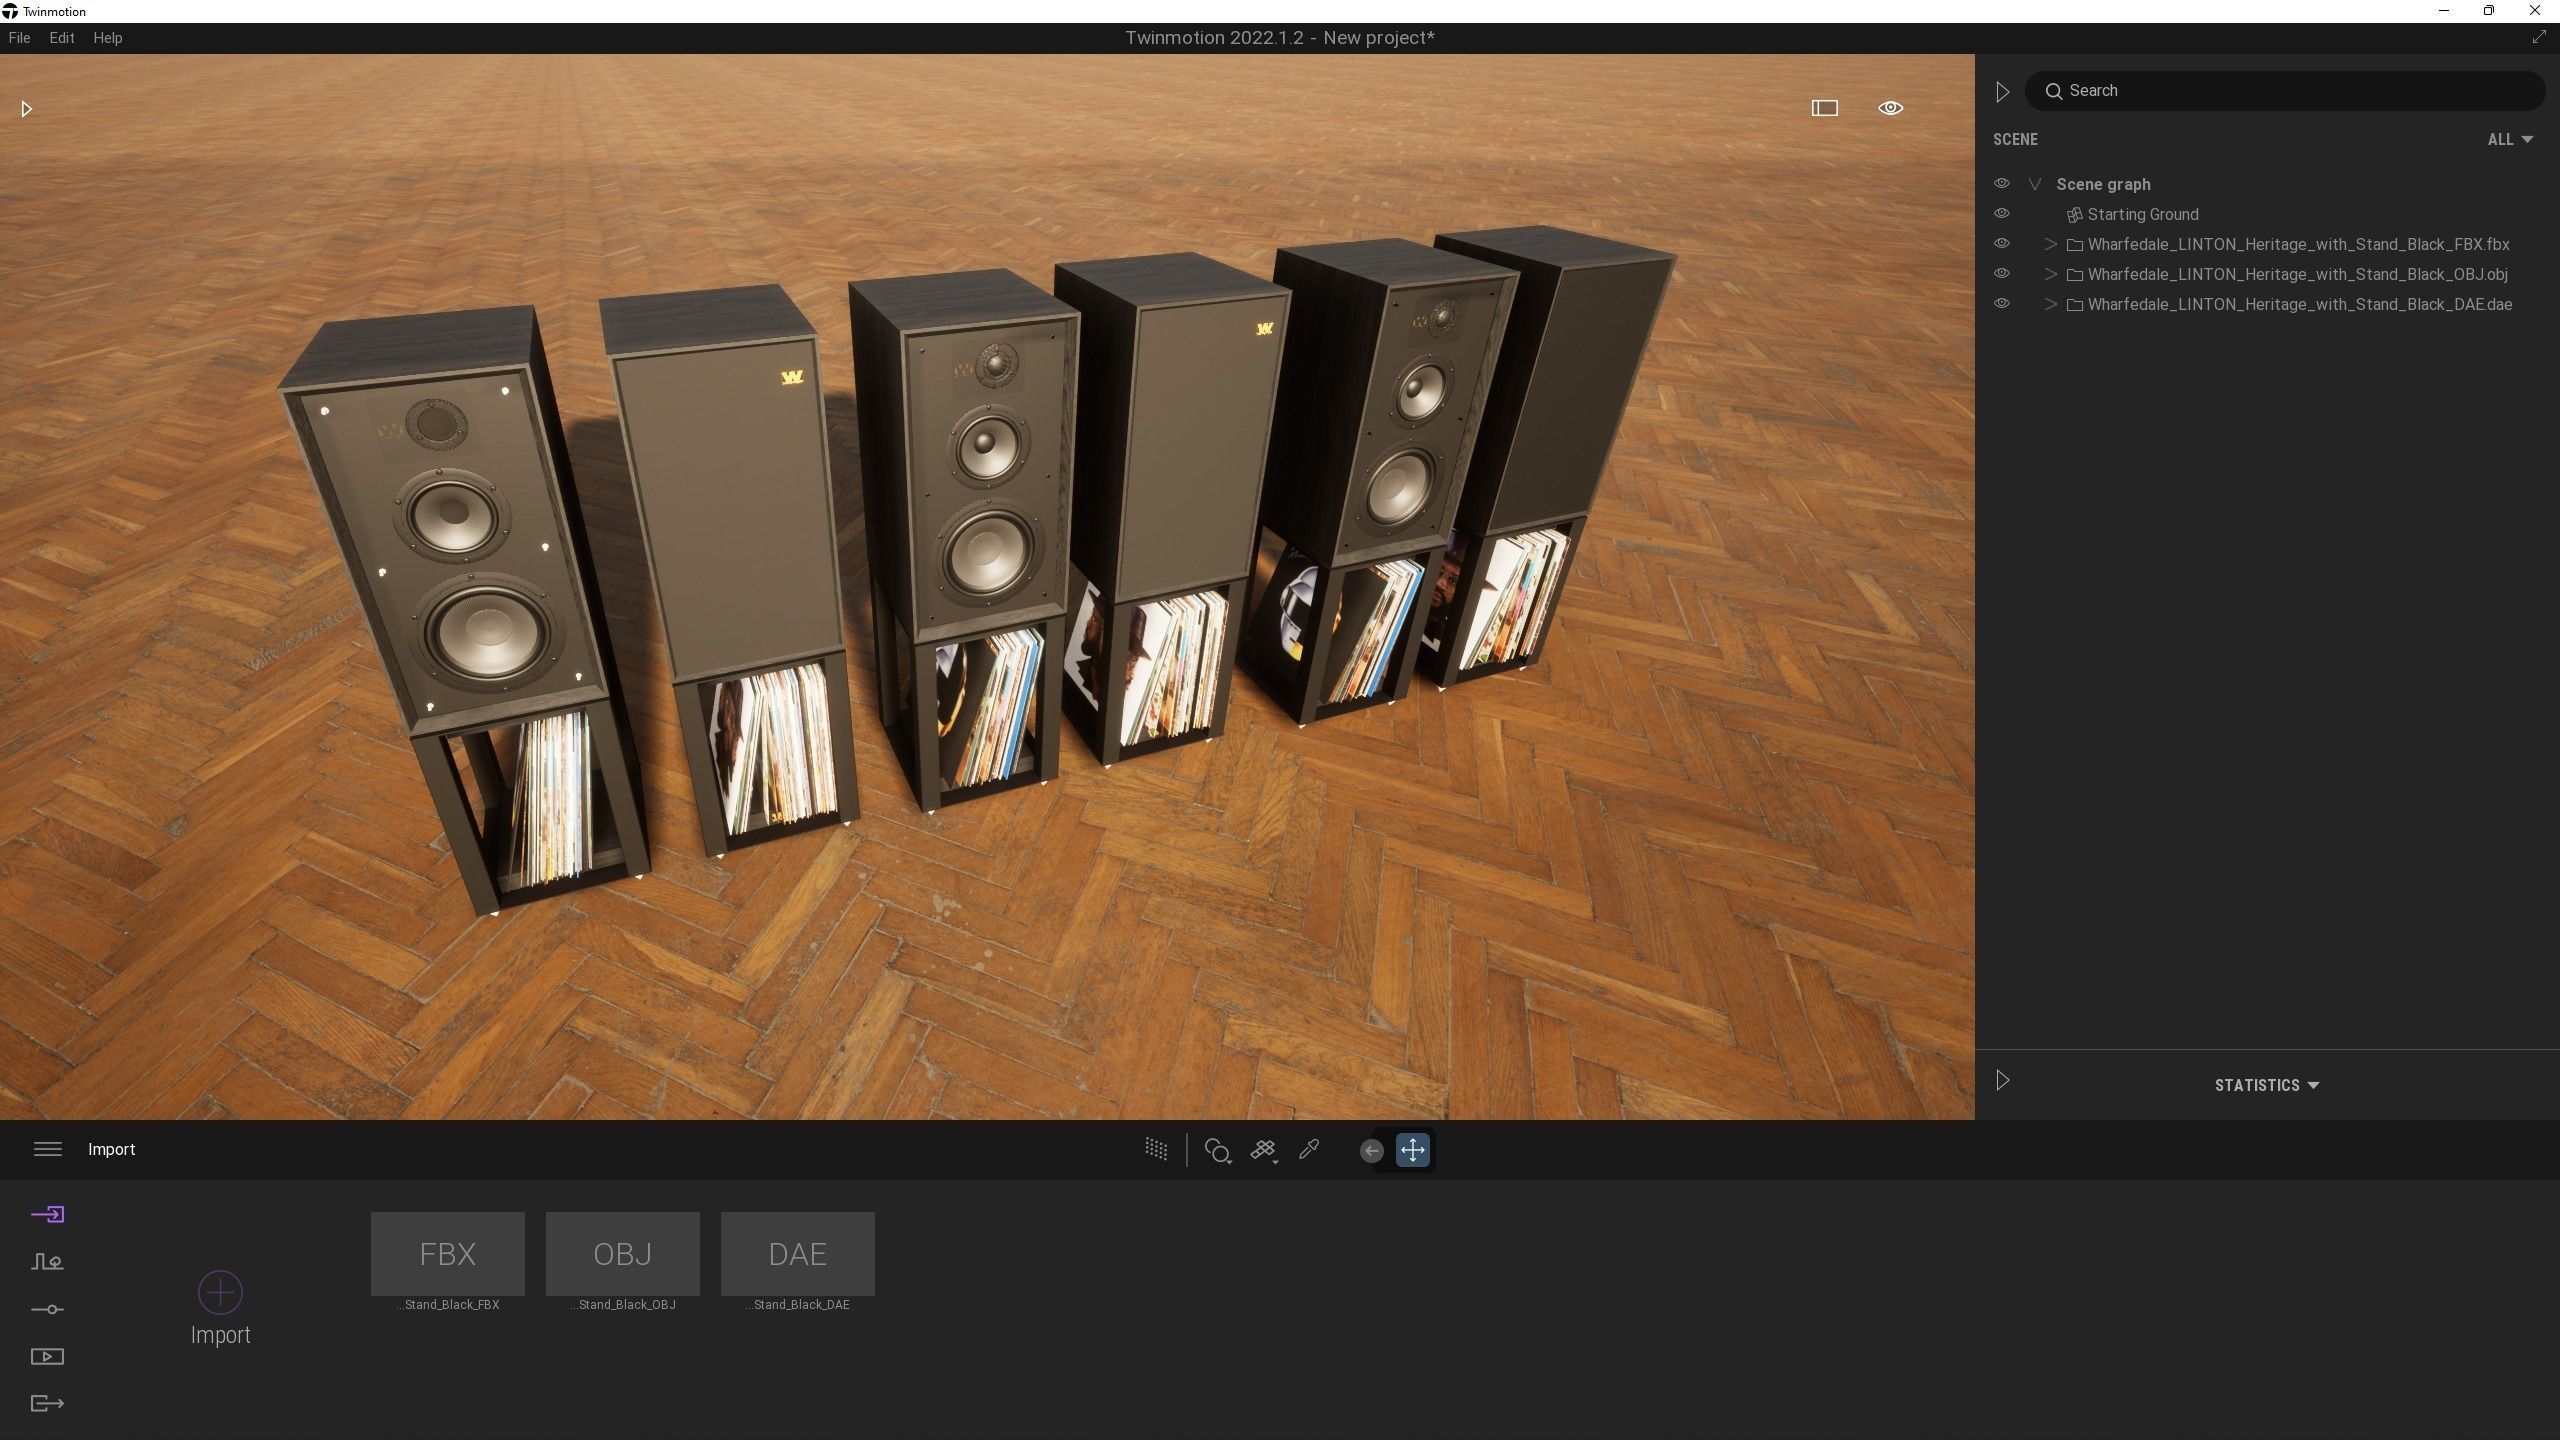Toggle visibility of the FBX.fbx folder
This screenshot has width=2560, height=1440.
2001,244
